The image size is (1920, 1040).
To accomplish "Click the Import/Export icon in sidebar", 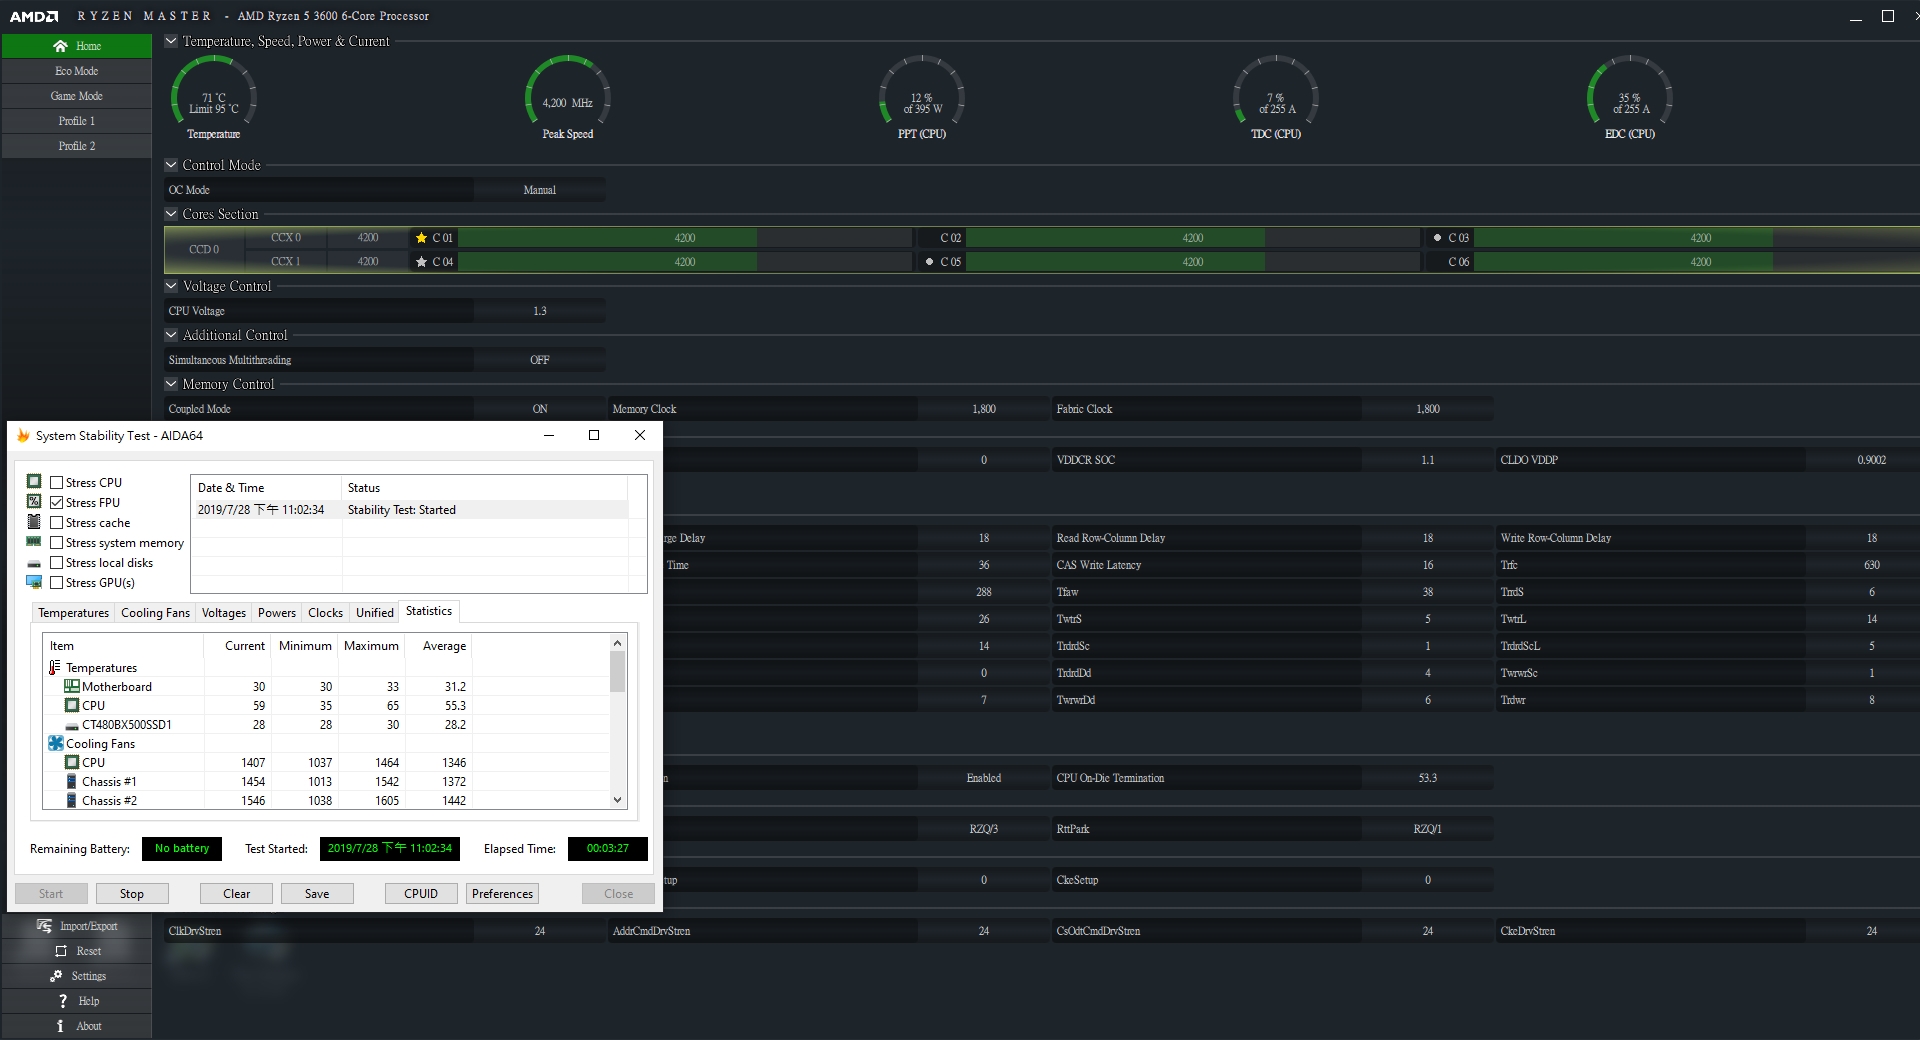I will click(44, 926).
